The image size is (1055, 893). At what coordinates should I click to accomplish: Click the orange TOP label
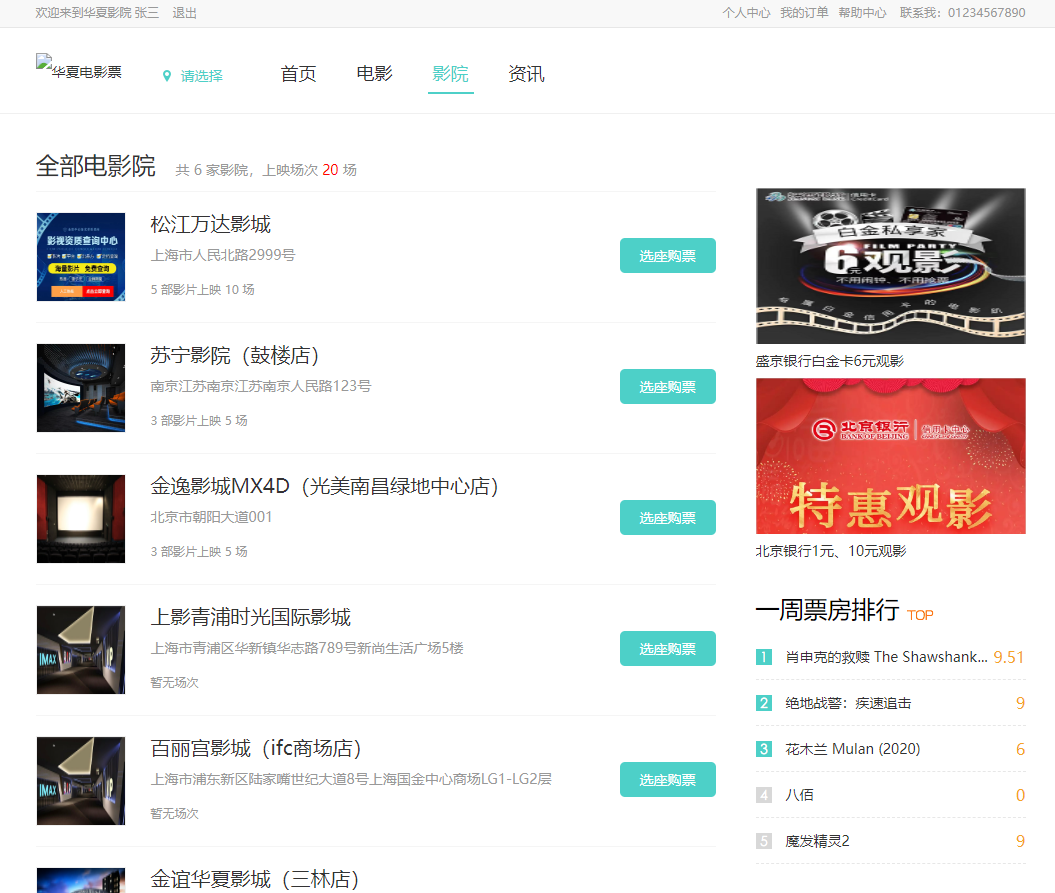pos(920,615)
